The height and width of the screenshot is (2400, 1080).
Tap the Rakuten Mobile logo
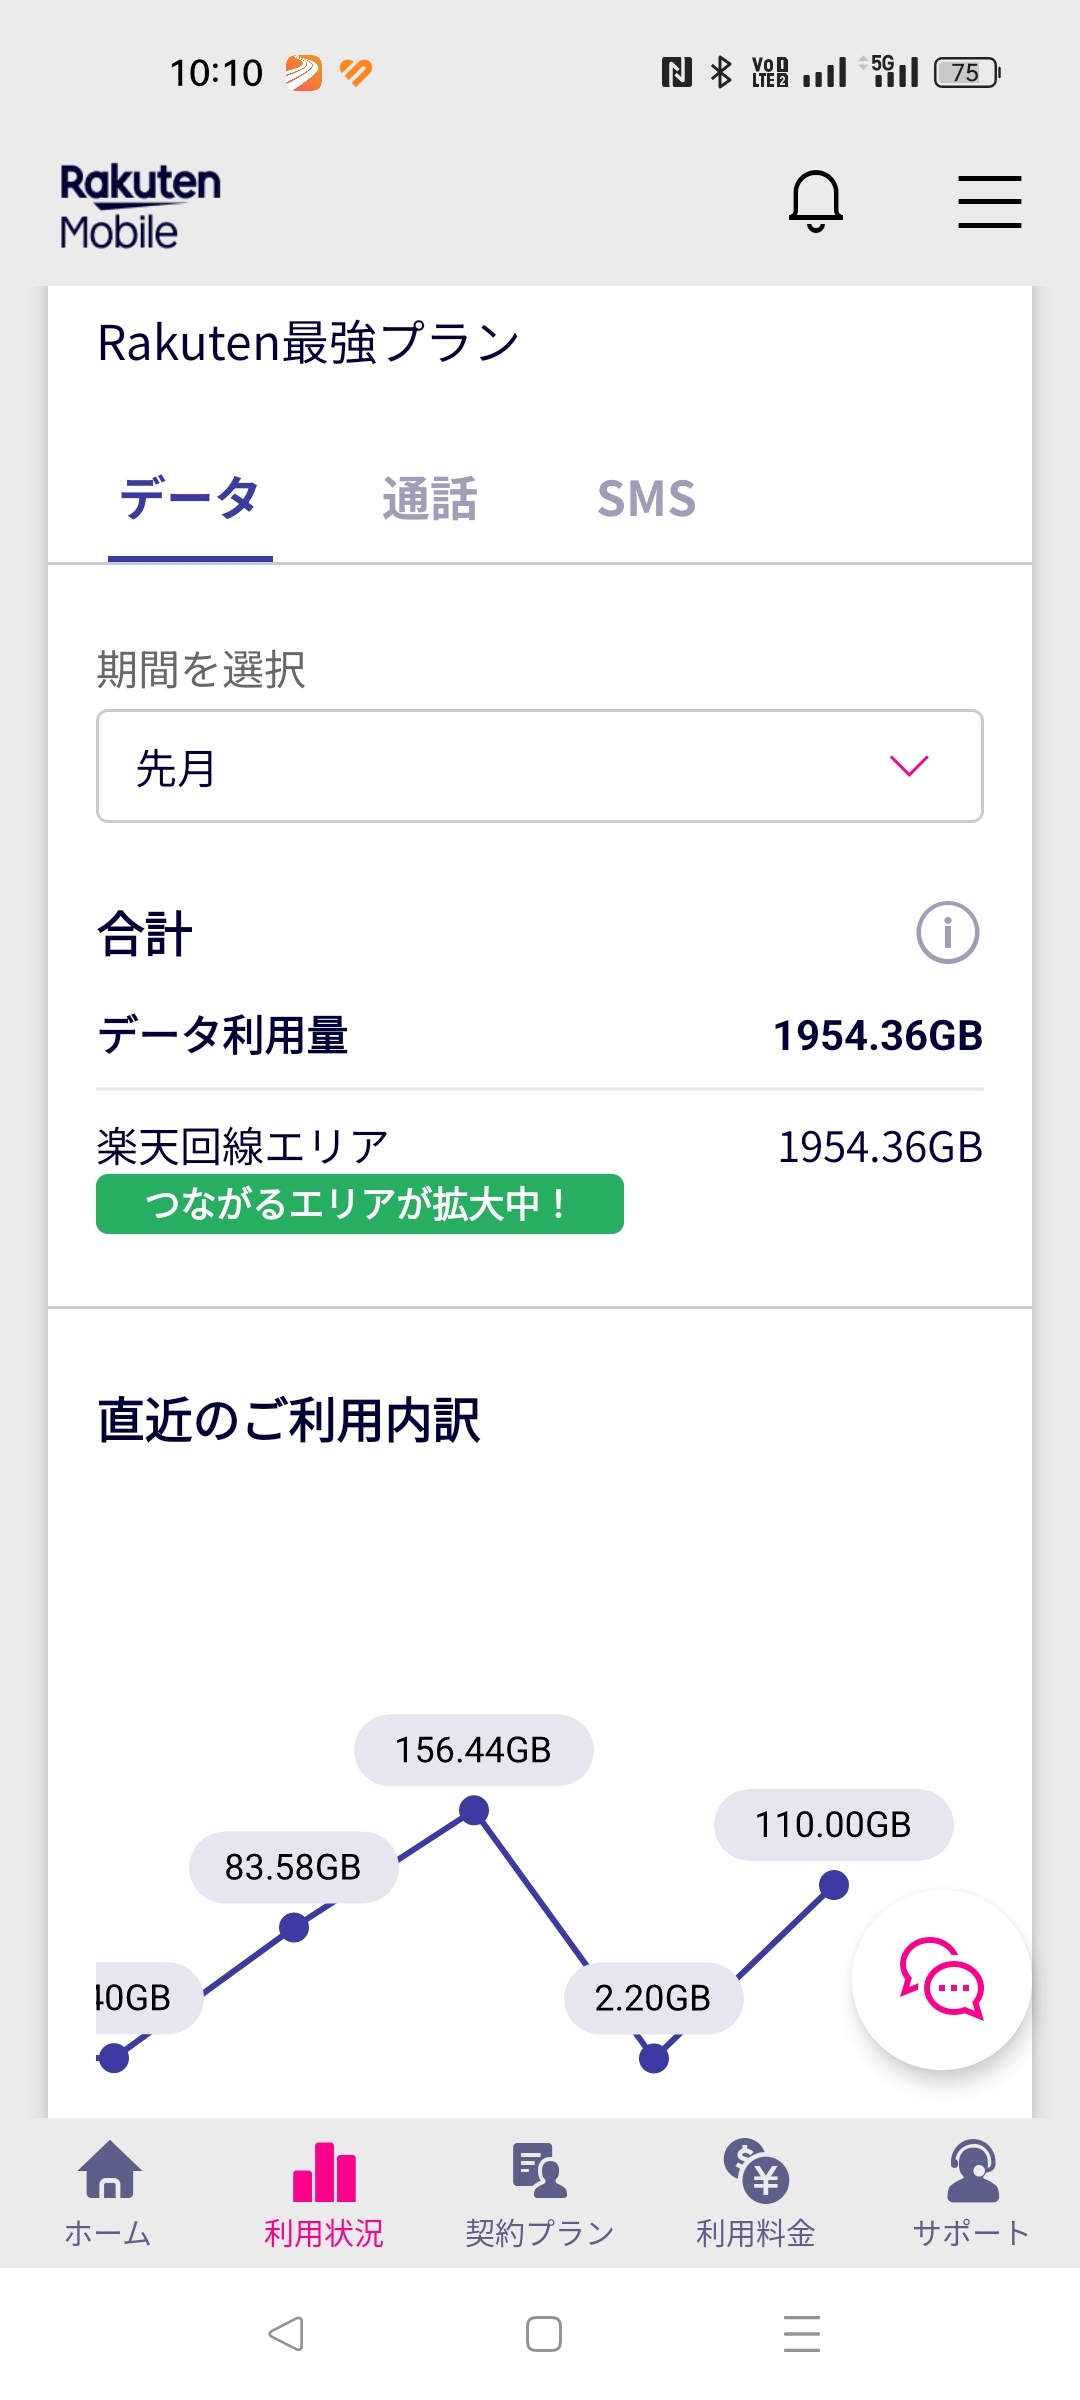[x=140, y=207]
